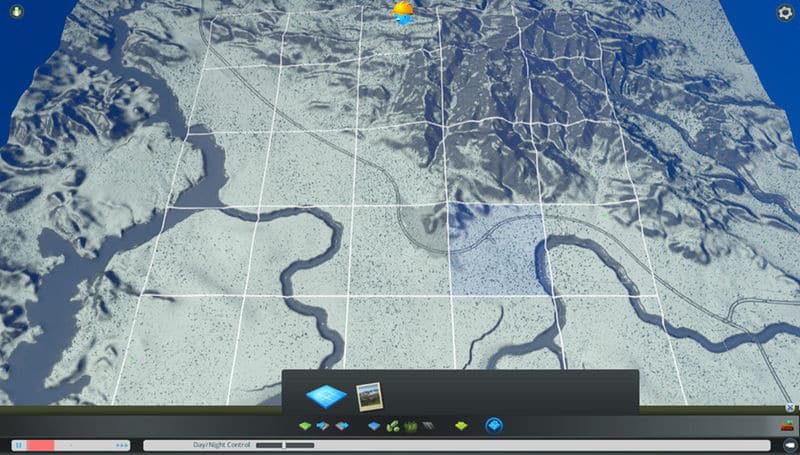800x455 pixels.
Task: Open the map snapshot photo tool
Action: pos(369,394)
